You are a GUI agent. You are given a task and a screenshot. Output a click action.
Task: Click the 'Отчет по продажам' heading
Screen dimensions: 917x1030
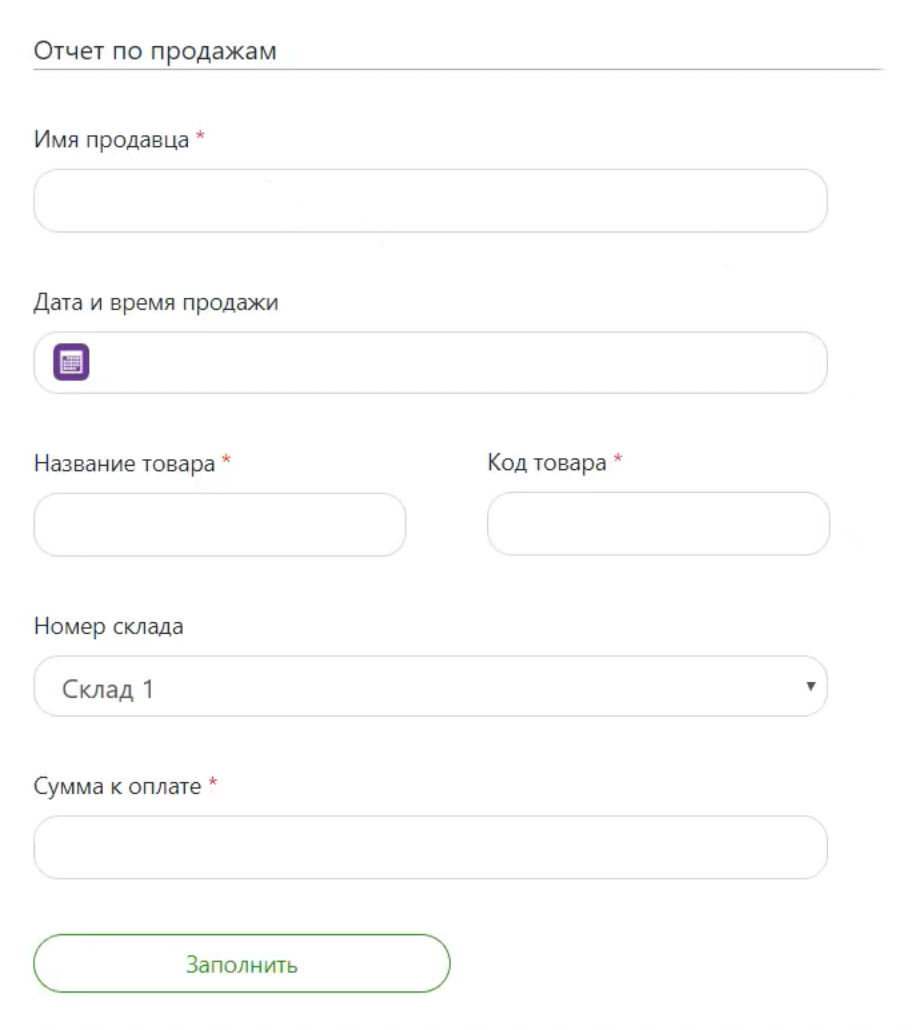[x=155, y=51]
